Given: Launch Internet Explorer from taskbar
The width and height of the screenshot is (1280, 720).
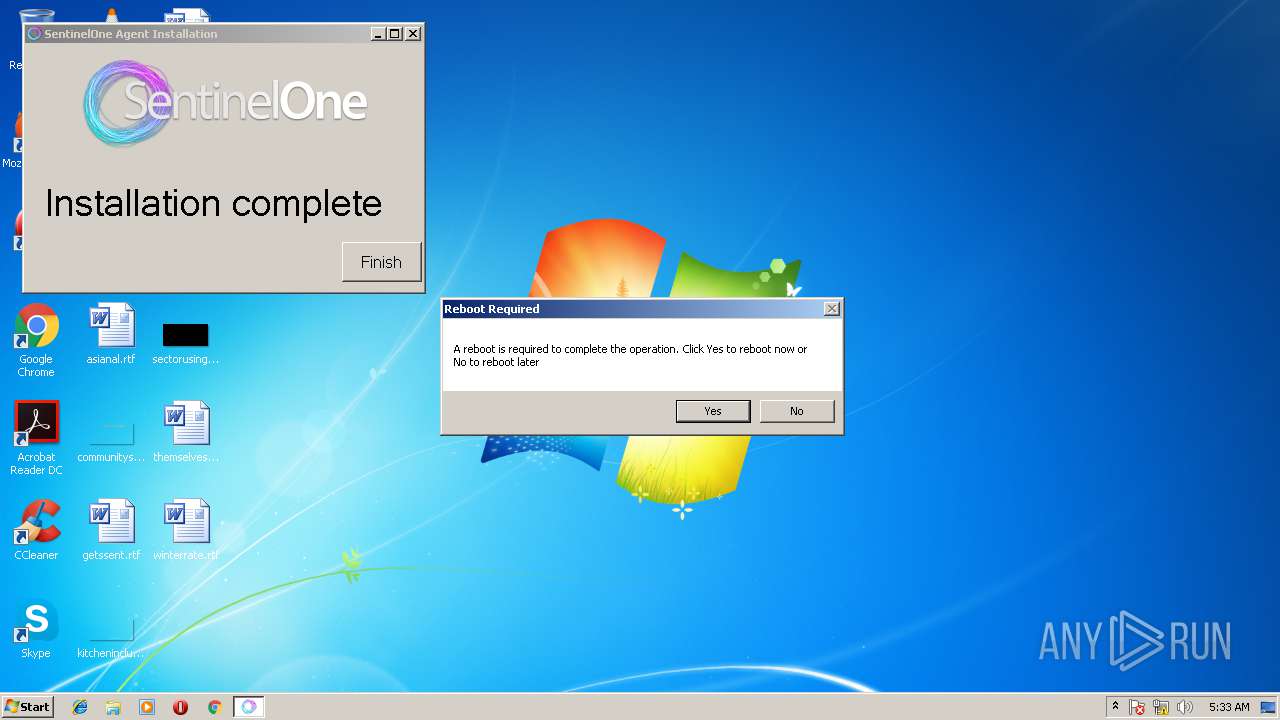Looking at the screenshot, I should 80,707.
